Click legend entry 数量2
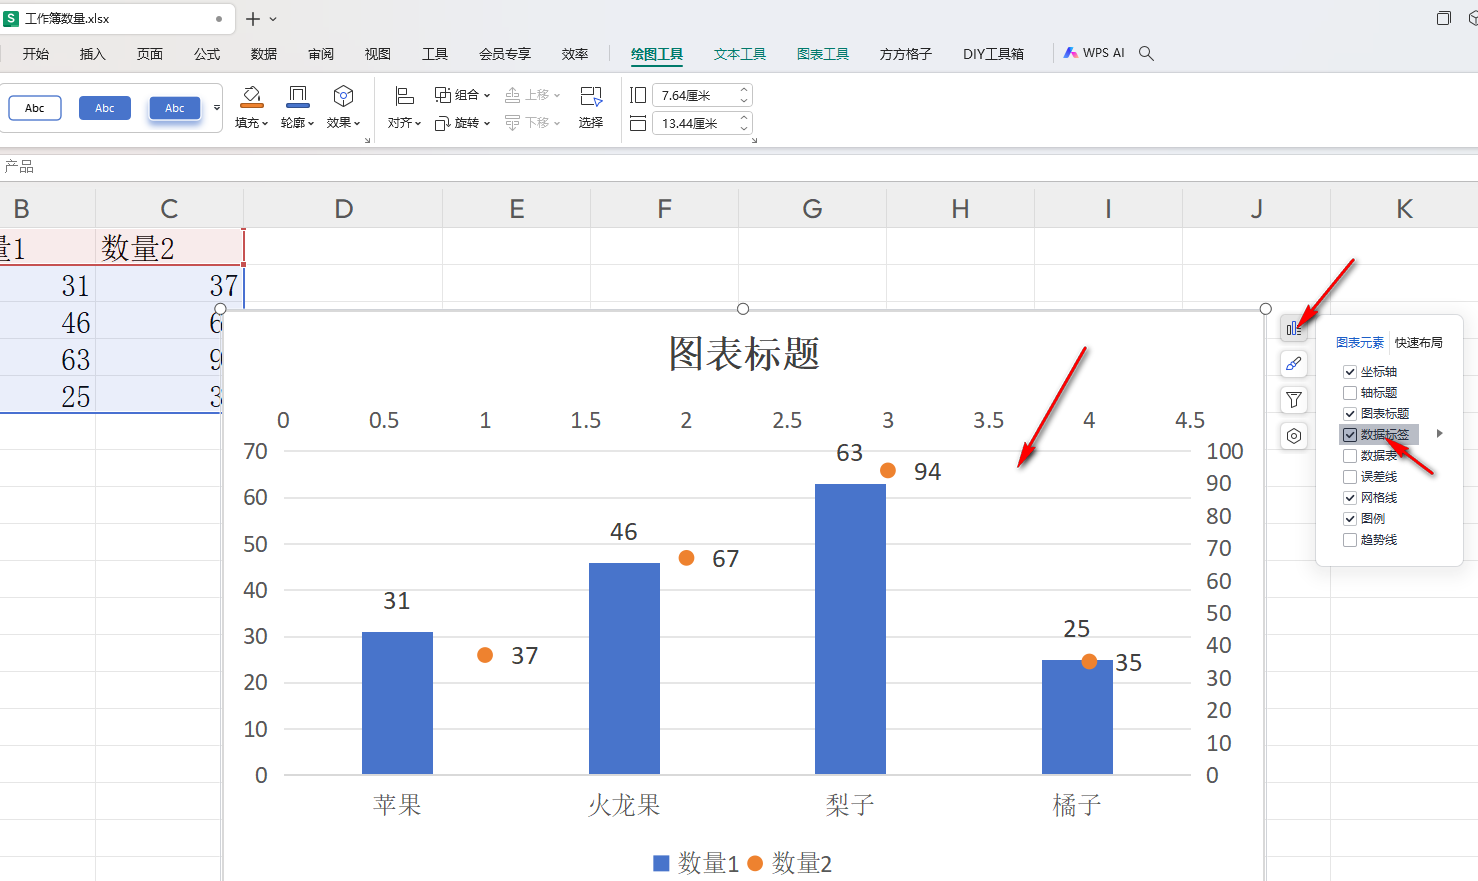1478x881 pixels. (x=789, y=863)
